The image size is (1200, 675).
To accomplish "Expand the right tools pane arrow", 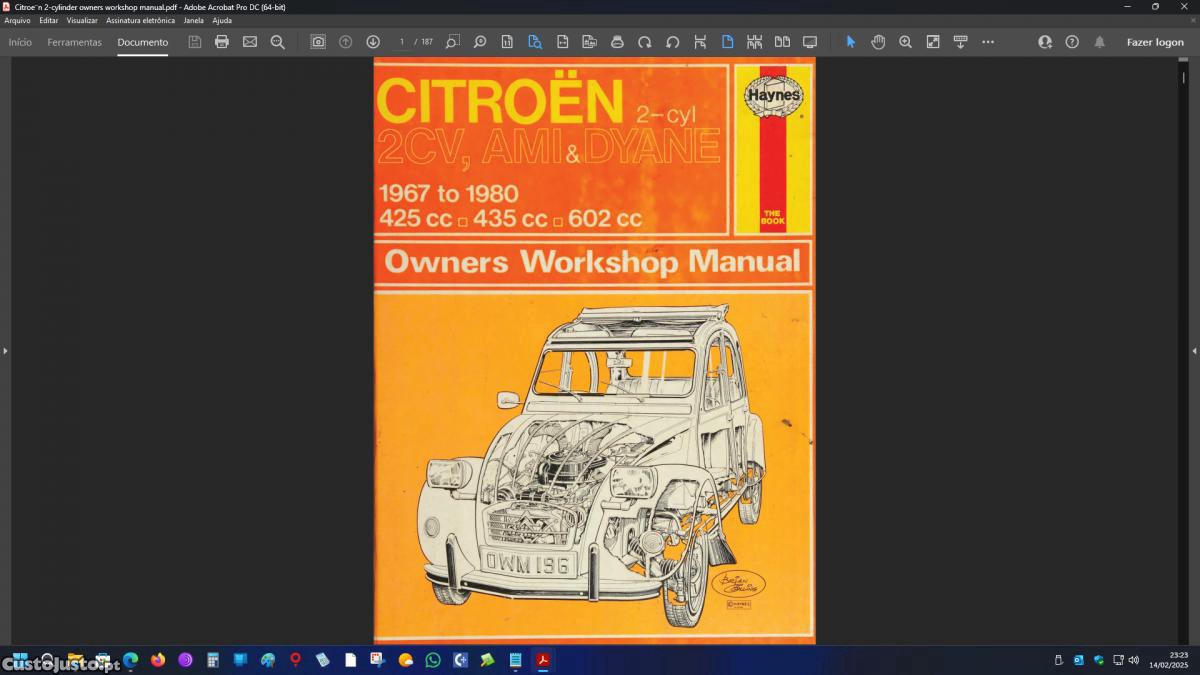I will coord(1194,351).
